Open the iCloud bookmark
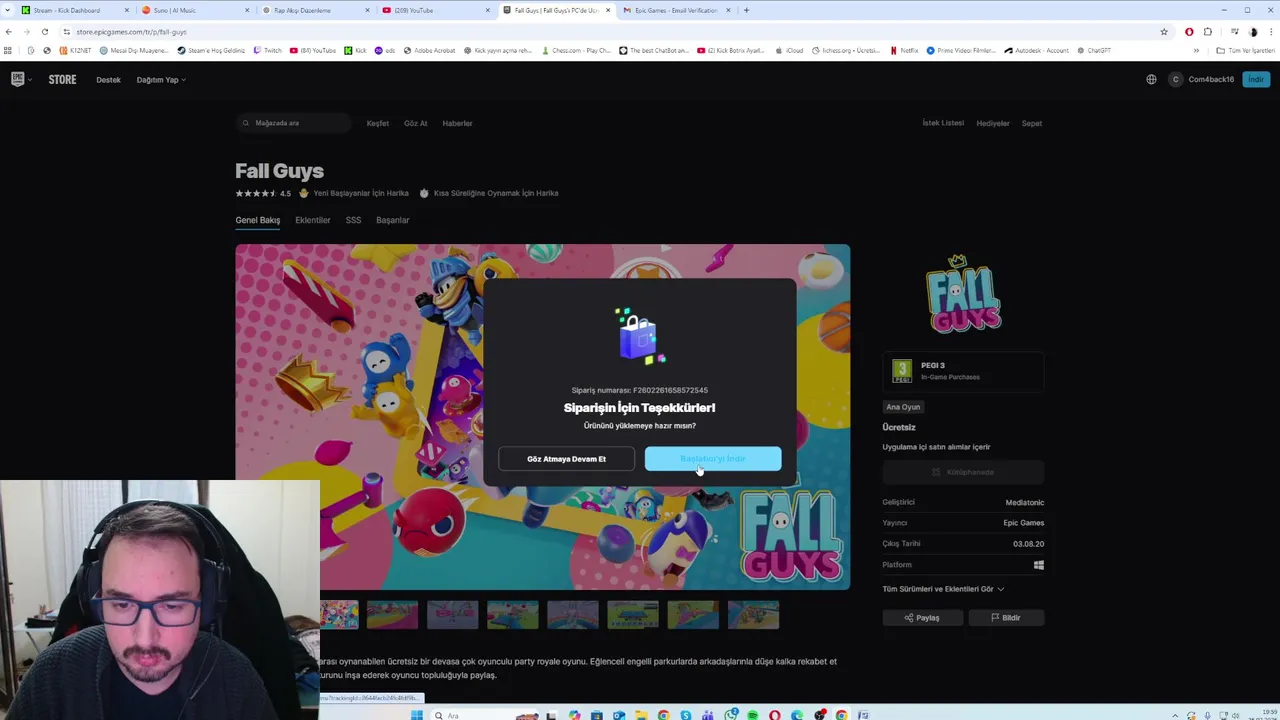The height and width of the screenshot is (720, 1280). click(789, 50)
